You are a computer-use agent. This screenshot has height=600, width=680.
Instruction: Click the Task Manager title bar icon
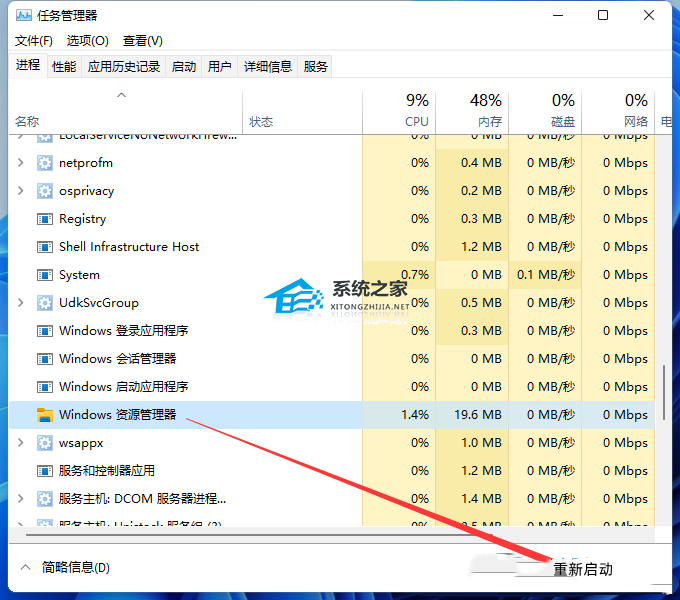pyautogui.click(x=24, y=16)
